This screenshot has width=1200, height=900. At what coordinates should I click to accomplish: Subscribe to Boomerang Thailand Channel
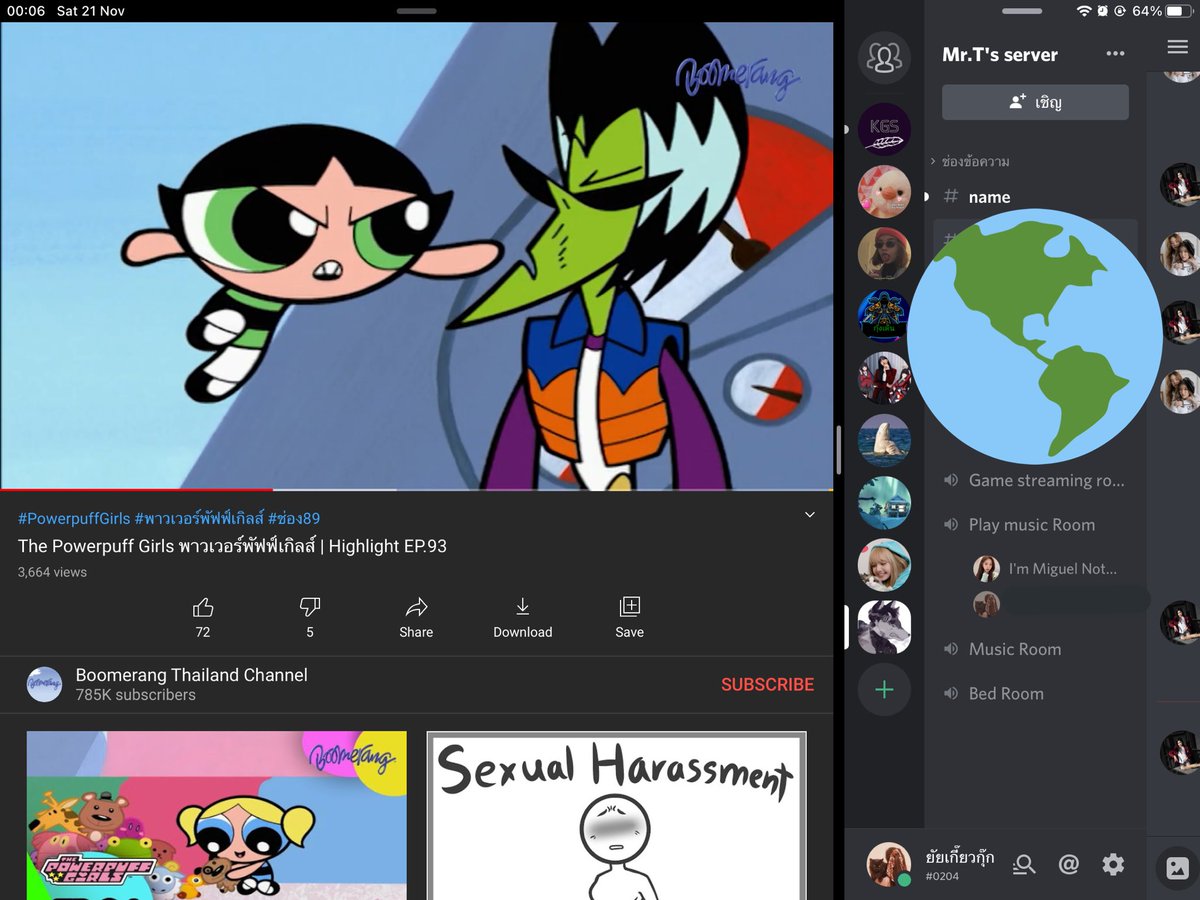pos(767,685)
